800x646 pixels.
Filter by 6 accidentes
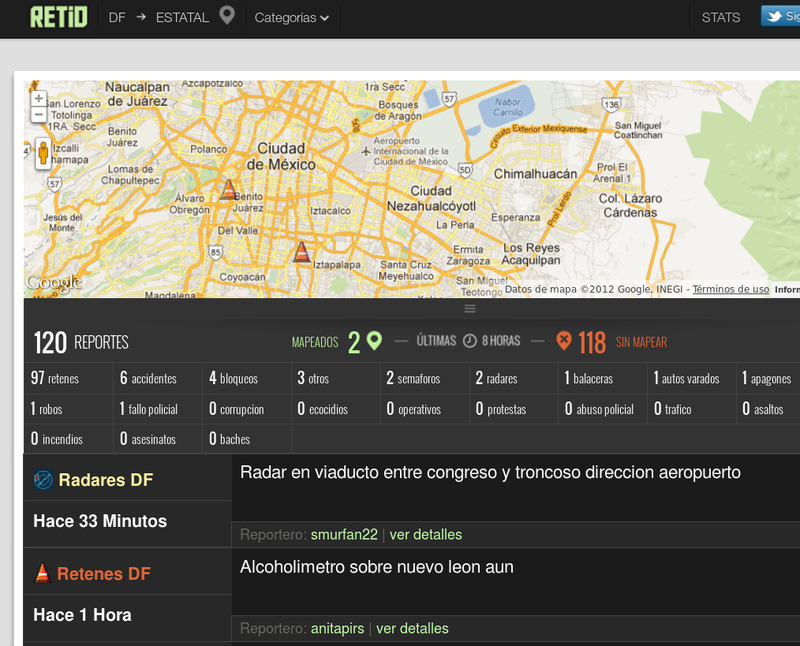click(158, 378)
